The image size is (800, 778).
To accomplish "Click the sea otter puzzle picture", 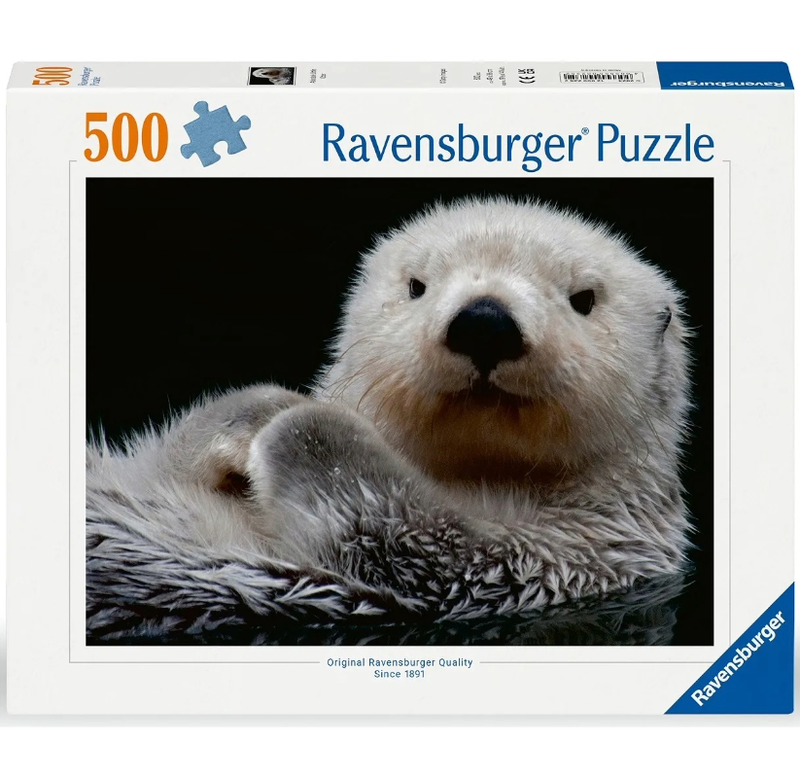I will coord(399,411).
